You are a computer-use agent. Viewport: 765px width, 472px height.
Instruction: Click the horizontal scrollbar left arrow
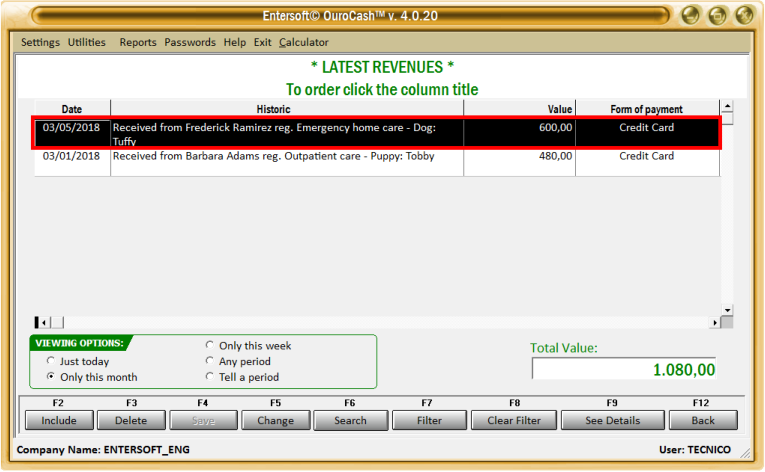(44, 323)
